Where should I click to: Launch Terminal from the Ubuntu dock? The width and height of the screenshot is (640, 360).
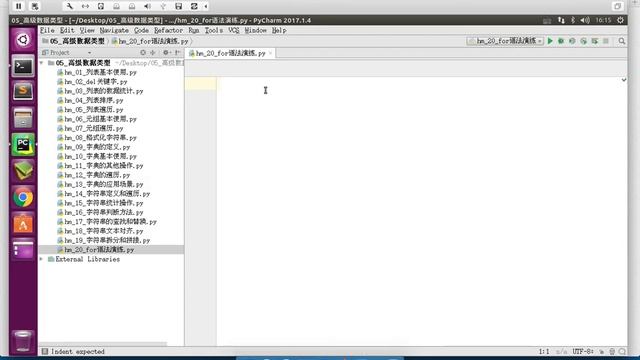point(23,67)
